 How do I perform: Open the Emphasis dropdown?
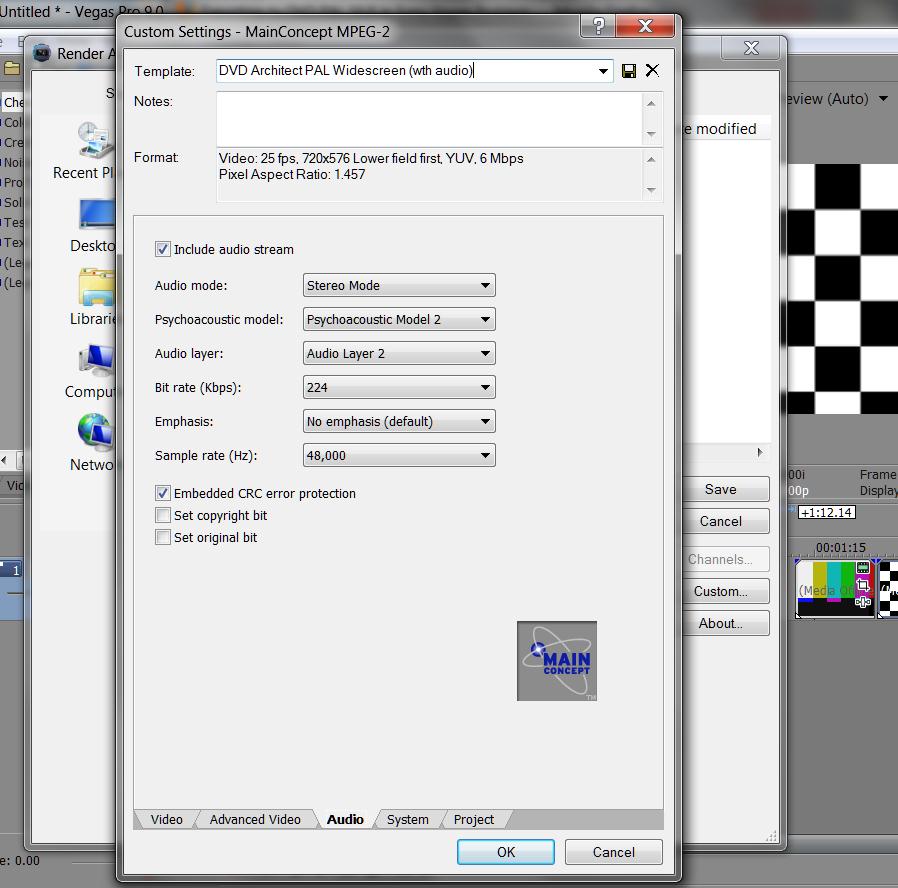click(399, 421)
